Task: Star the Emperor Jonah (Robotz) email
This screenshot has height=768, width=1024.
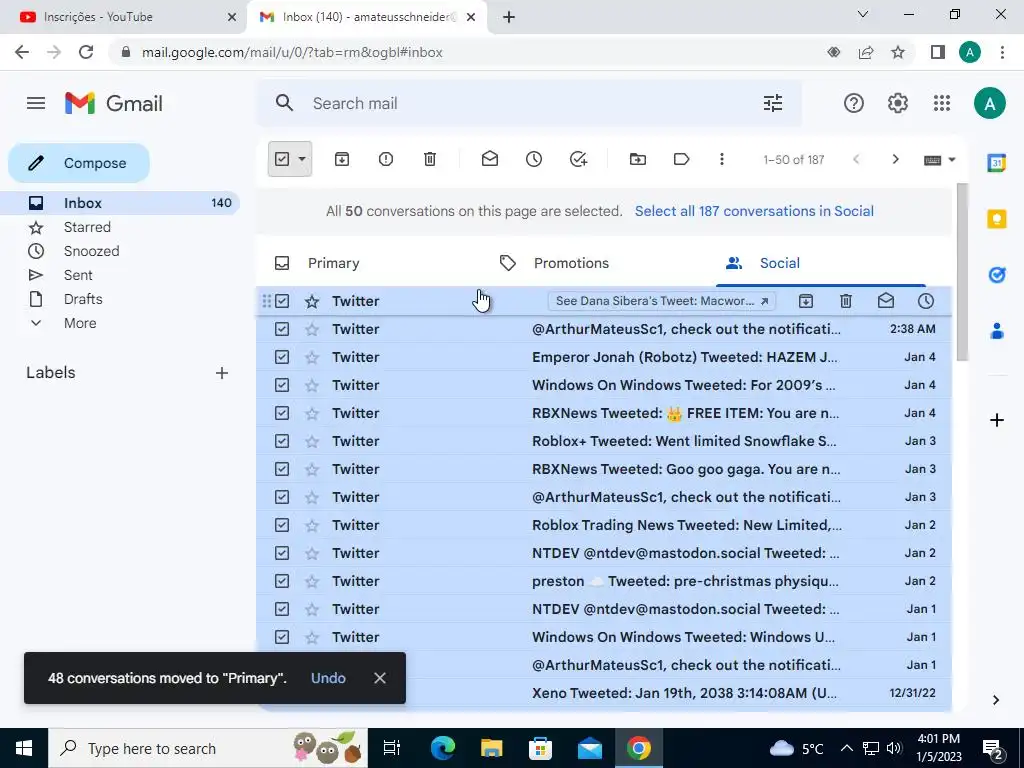Action: click(312, 357)
